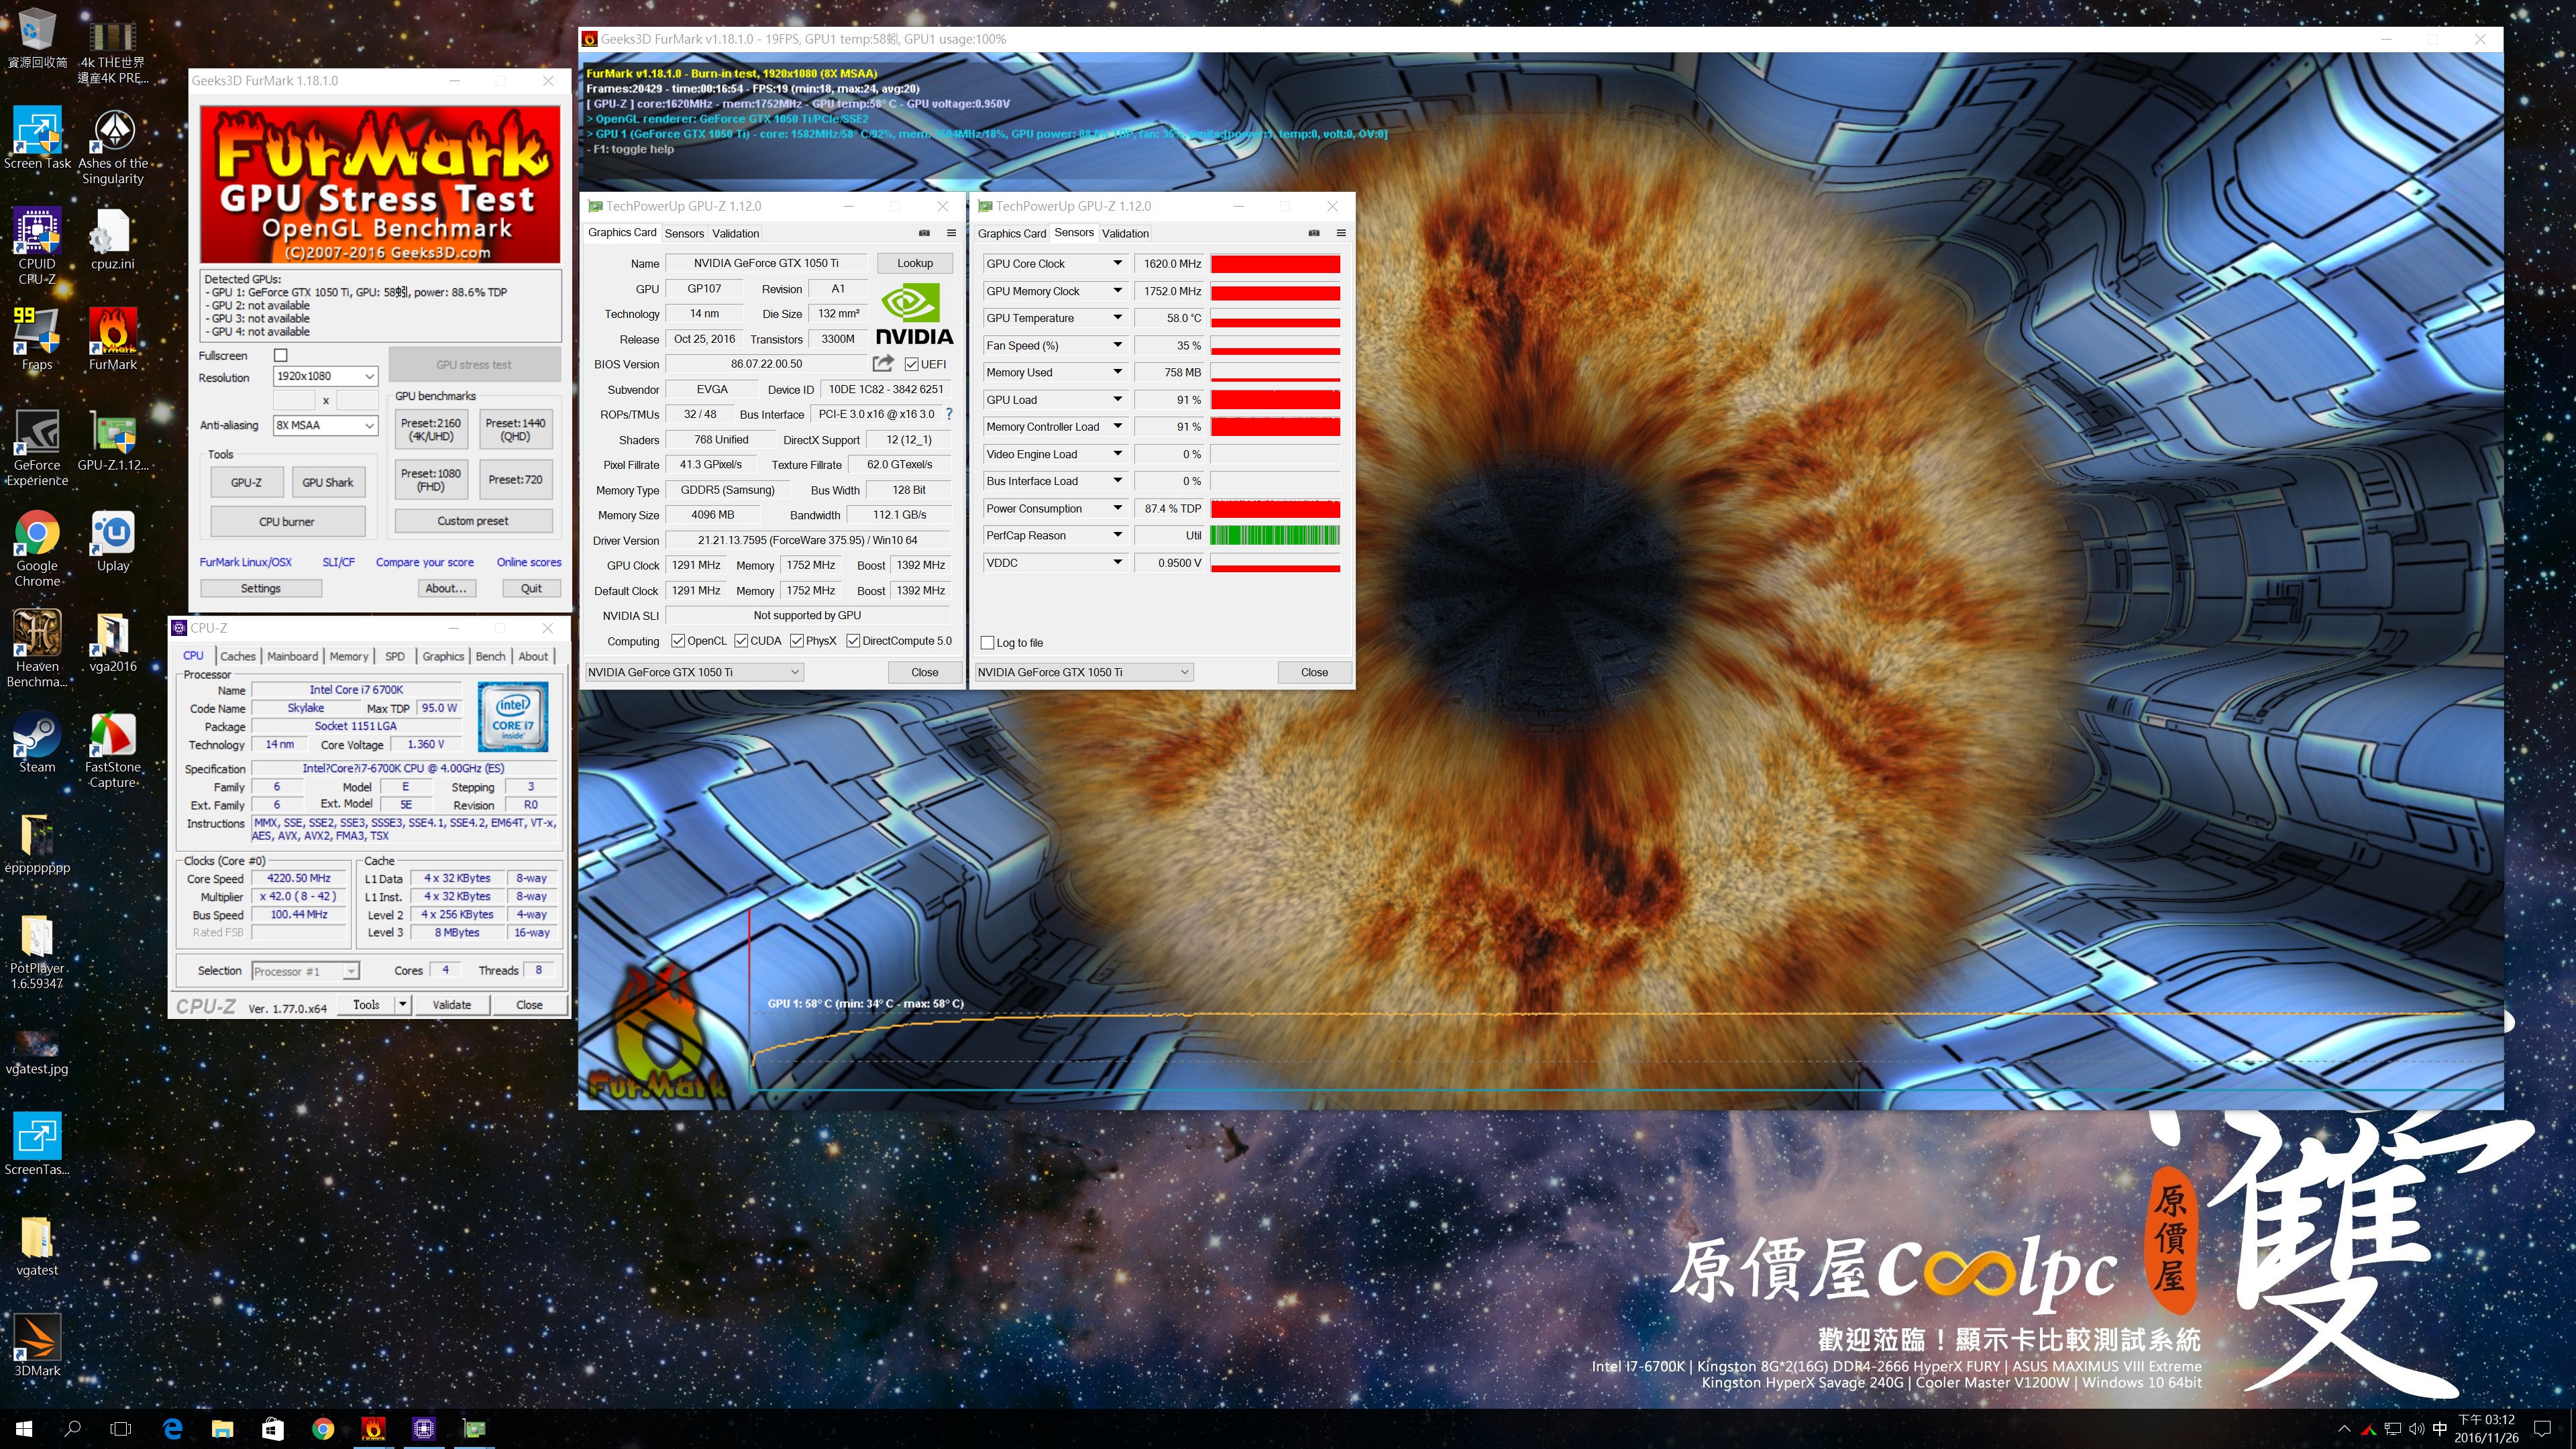
Task: Switch to the SPD tab in CPU-Z
Action: pos(395,656)
